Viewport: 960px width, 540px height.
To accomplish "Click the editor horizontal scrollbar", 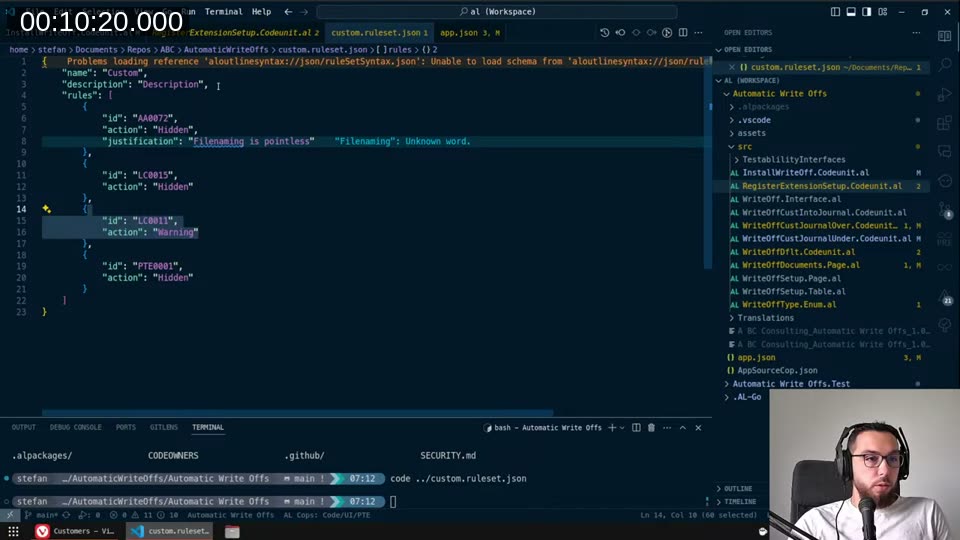I will pyautogui.click(x=298, y=413).
